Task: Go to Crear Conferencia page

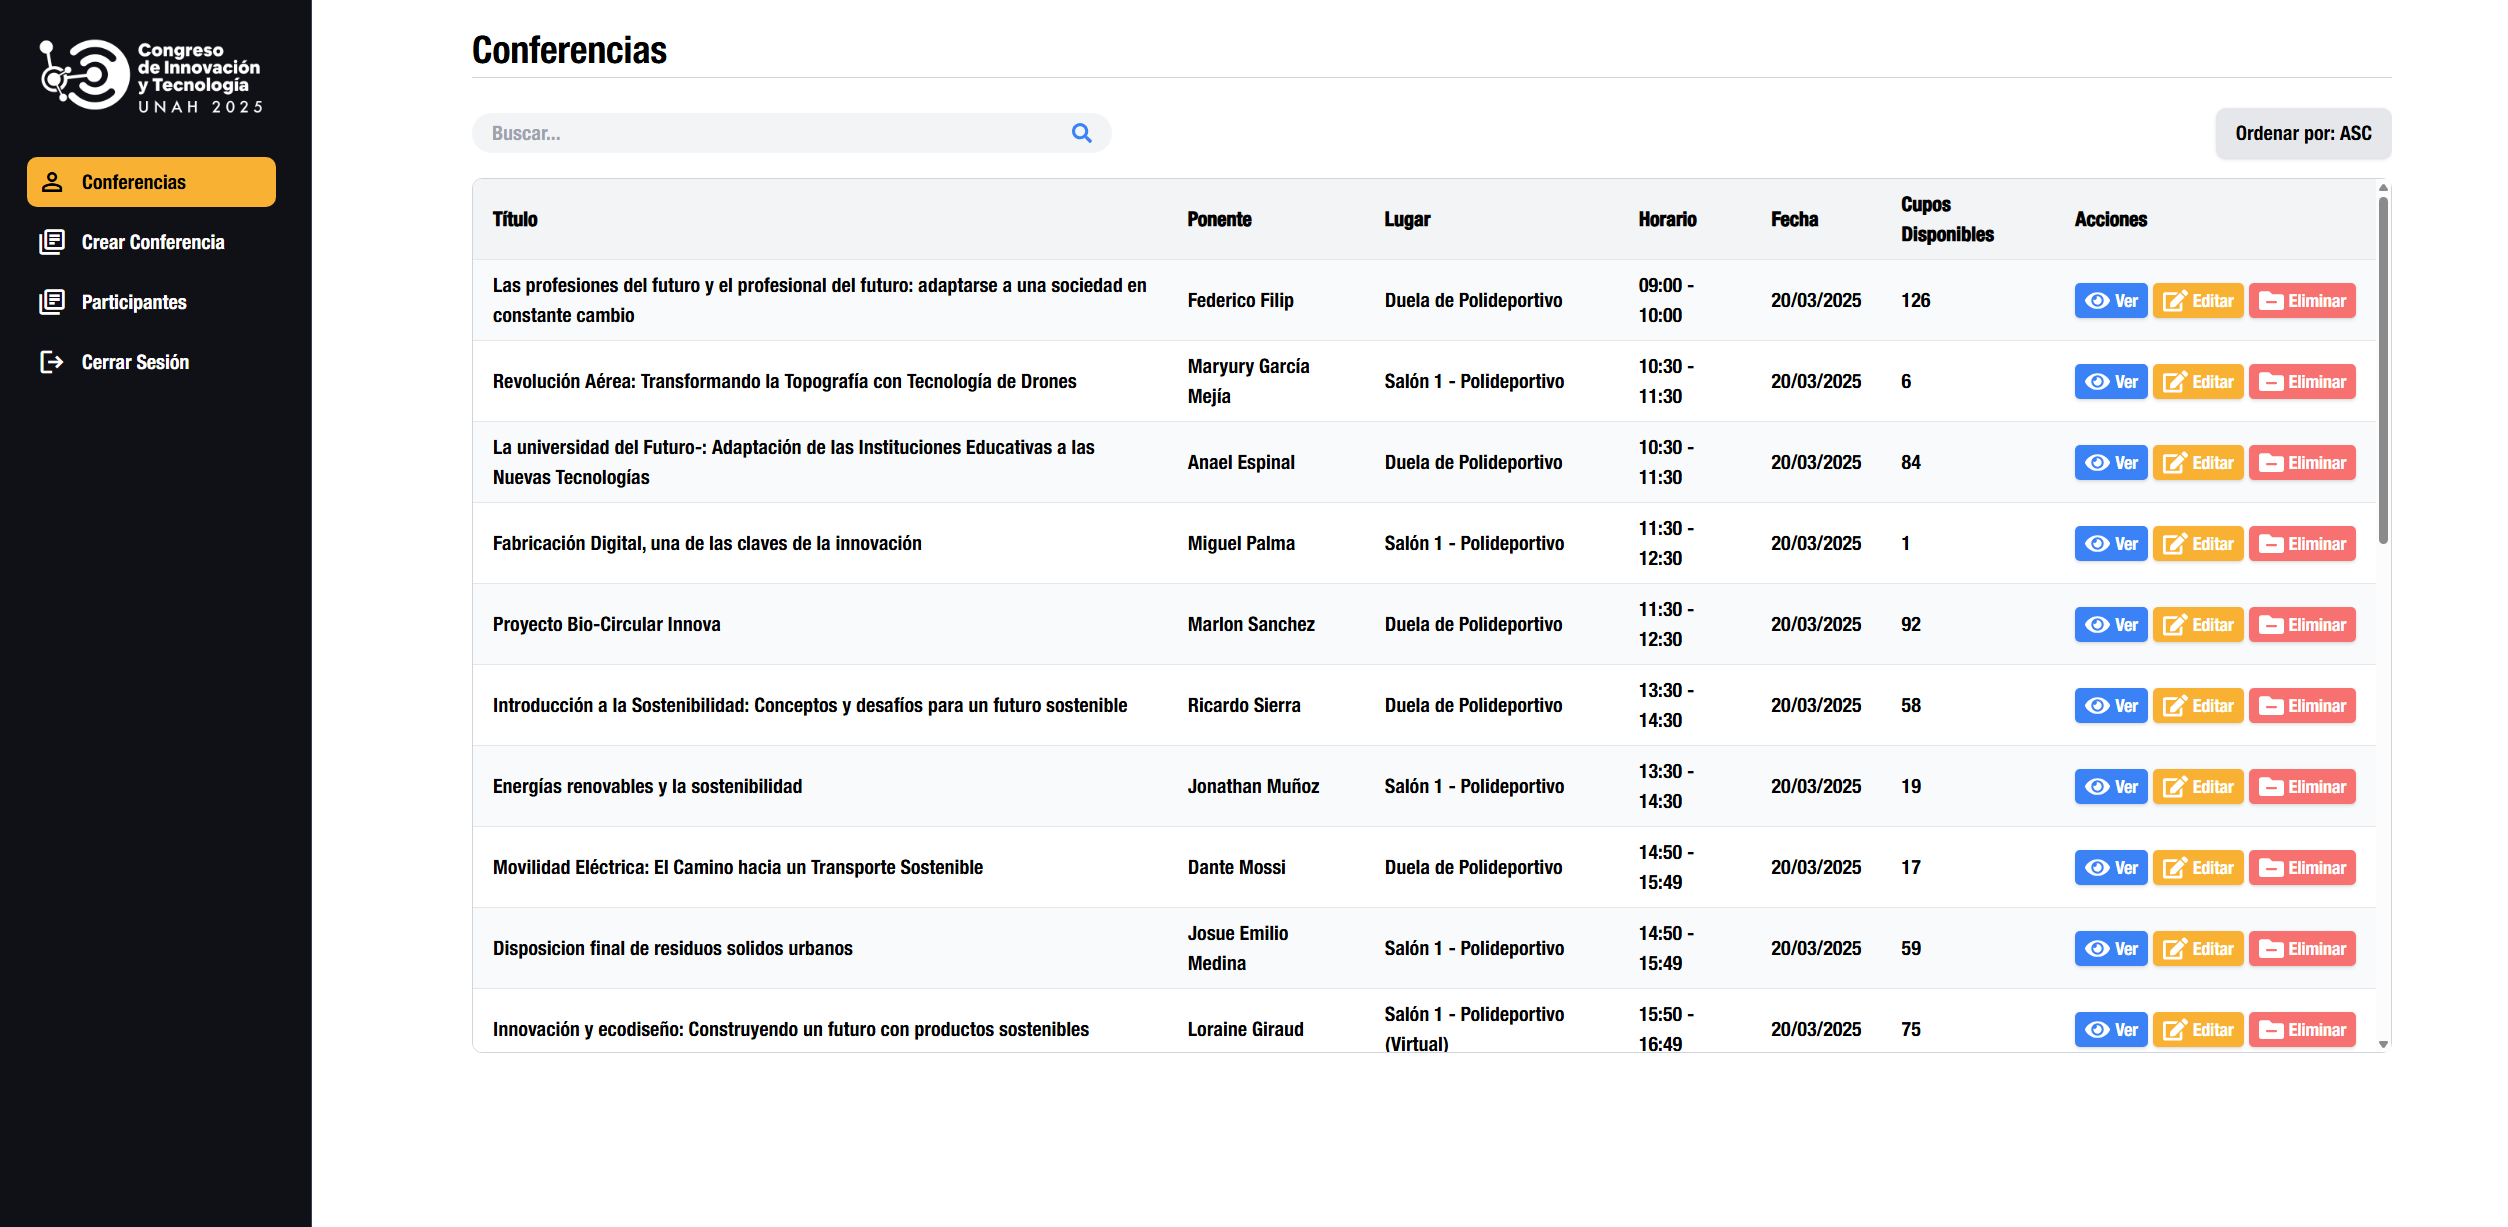Action: coord(152,242)
